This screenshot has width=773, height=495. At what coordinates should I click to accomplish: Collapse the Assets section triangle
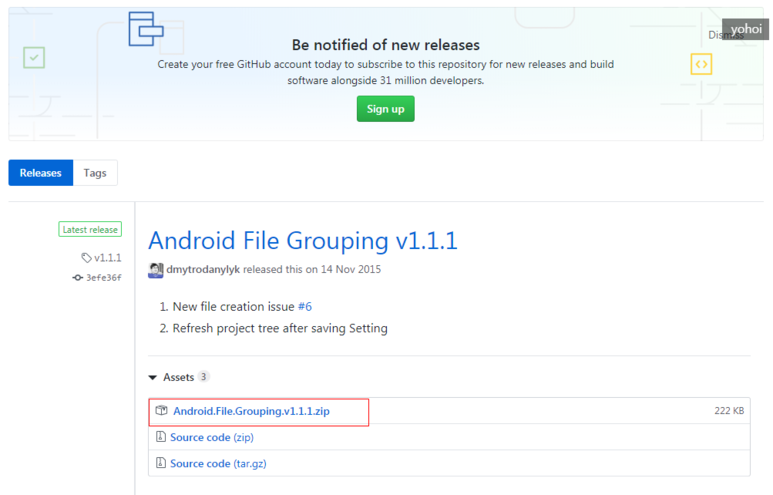pyautogui.click(x=153, y=378)
